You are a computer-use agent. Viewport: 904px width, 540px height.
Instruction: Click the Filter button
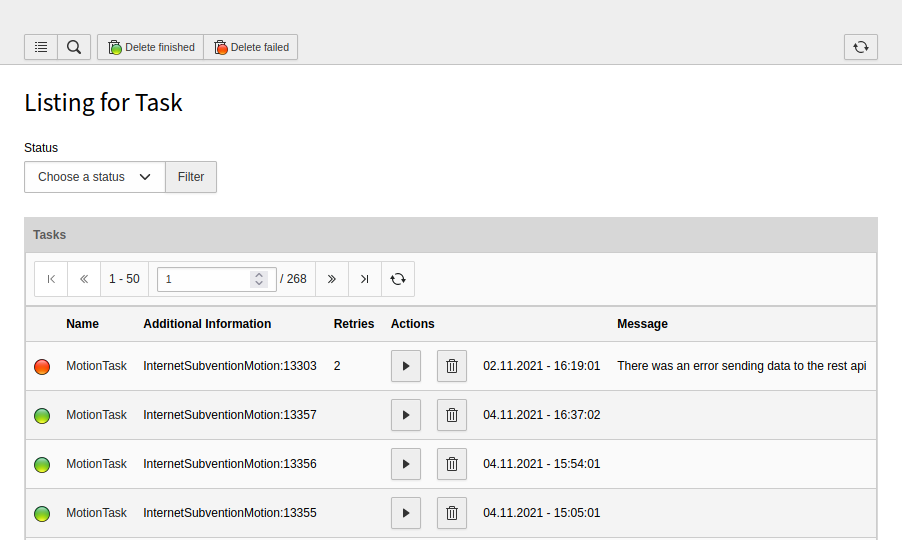[x=191, y=177]
